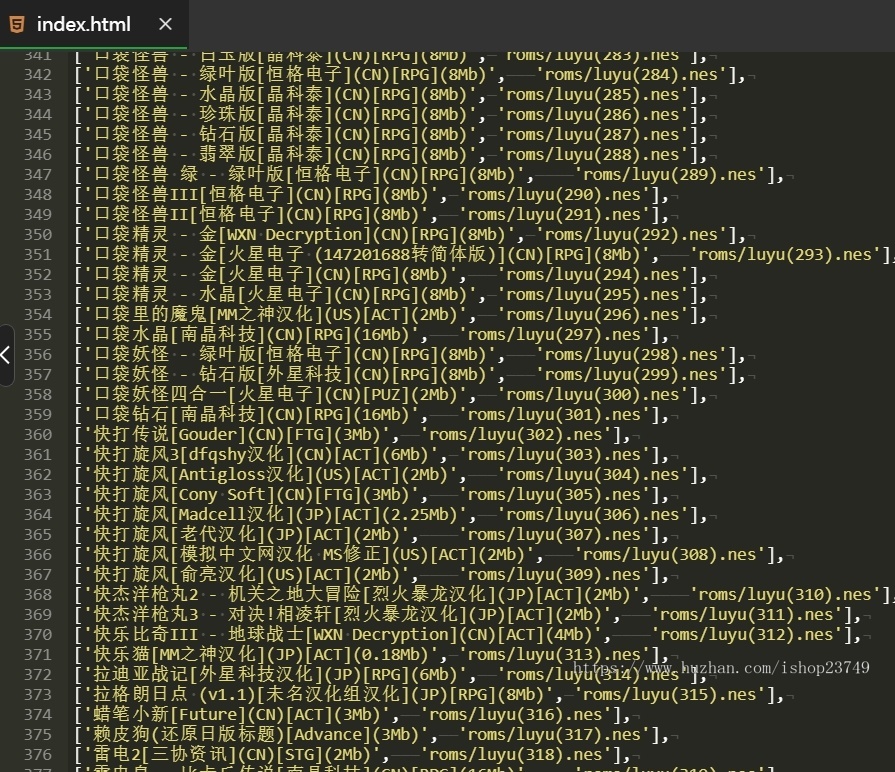Click text 'roms/luyu(299).nes'
895x772 pixels.
pyautogui.click(x=631, y=374)
